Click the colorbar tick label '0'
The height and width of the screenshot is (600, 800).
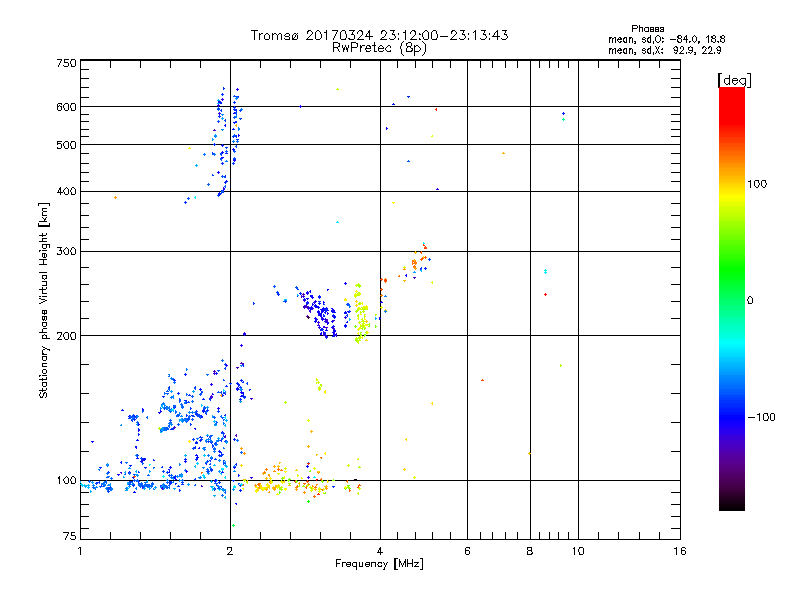tap(750, 301)
